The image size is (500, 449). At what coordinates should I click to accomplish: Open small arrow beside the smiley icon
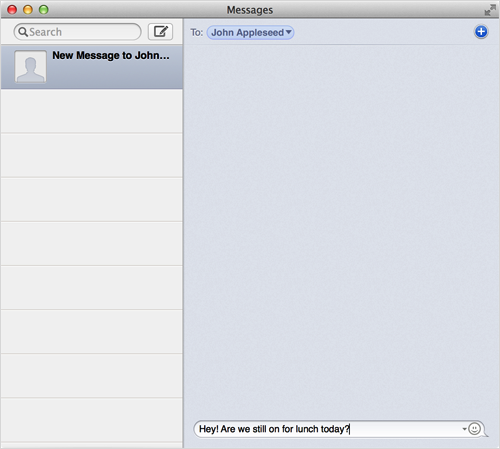[x=464, y=429]
